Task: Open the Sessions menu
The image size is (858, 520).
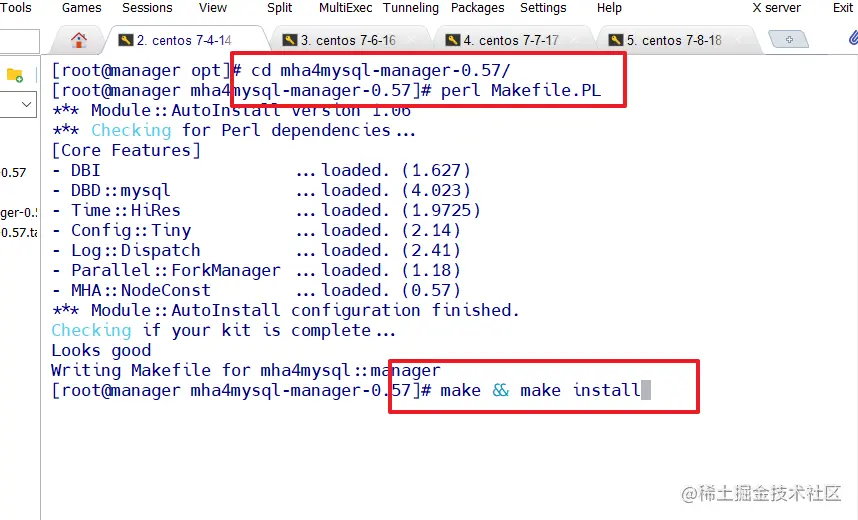Action: click(147, 8)
